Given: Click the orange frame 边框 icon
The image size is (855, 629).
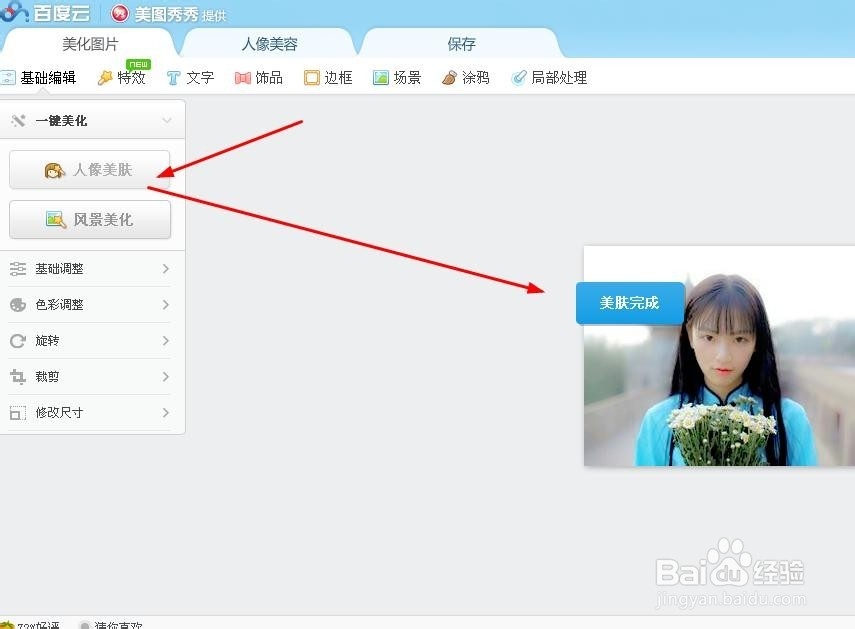Looking at the screenshot, I should click(311, 78).
